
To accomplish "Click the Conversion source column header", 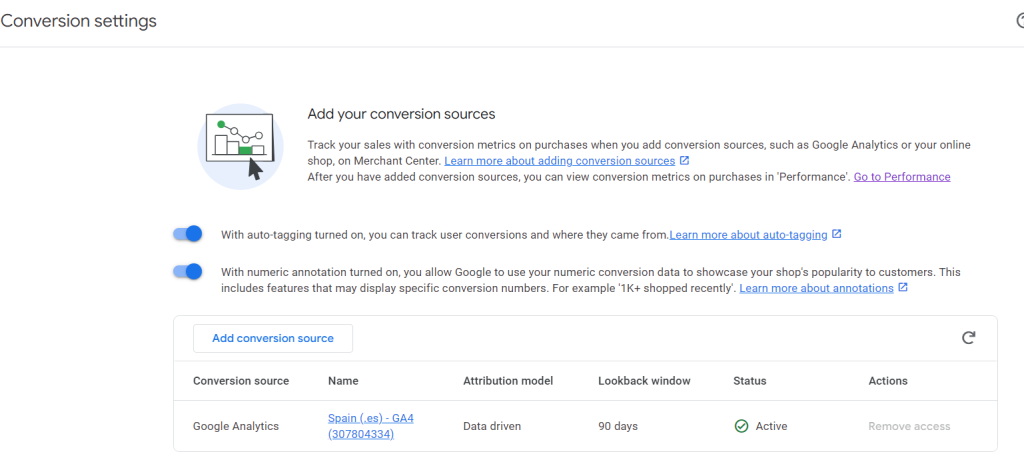I will [x=241, y=381].
